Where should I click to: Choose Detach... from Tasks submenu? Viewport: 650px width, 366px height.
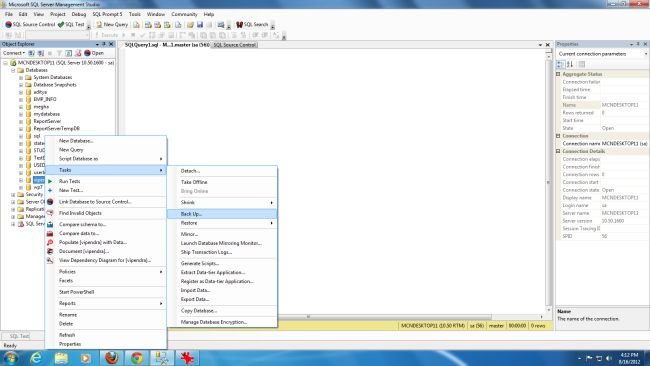tap(222, 171)
